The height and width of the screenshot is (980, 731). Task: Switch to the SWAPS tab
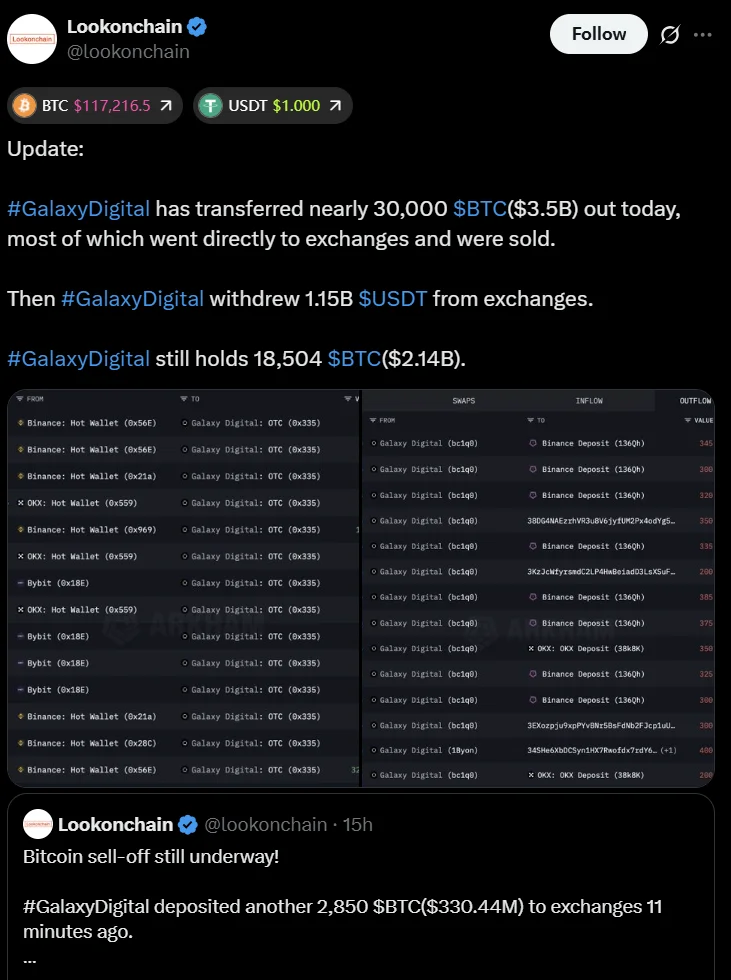[x=463, y=401]
